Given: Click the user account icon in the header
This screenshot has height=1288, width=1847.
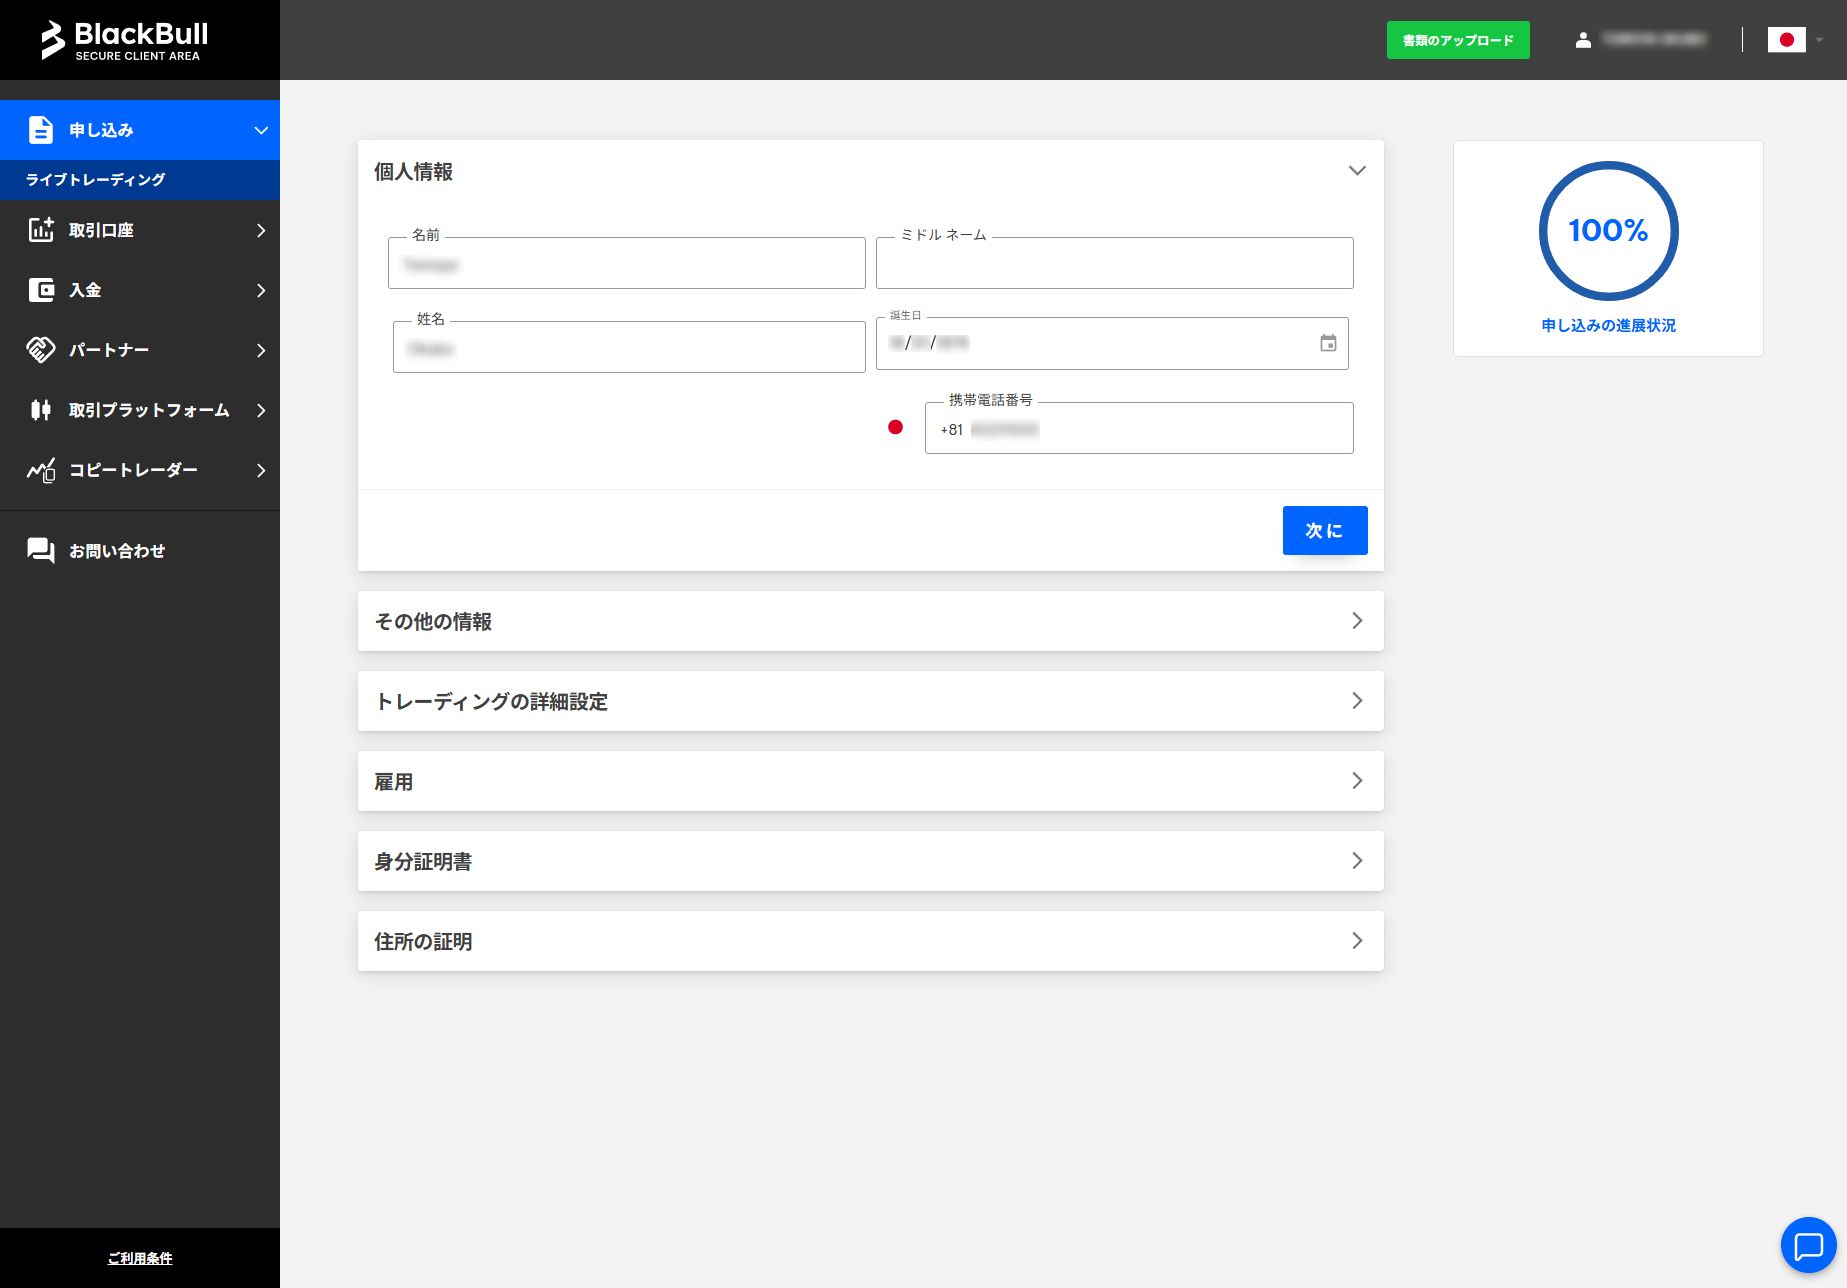Looking at the screenshot, I should click(x=1583, y=40).
